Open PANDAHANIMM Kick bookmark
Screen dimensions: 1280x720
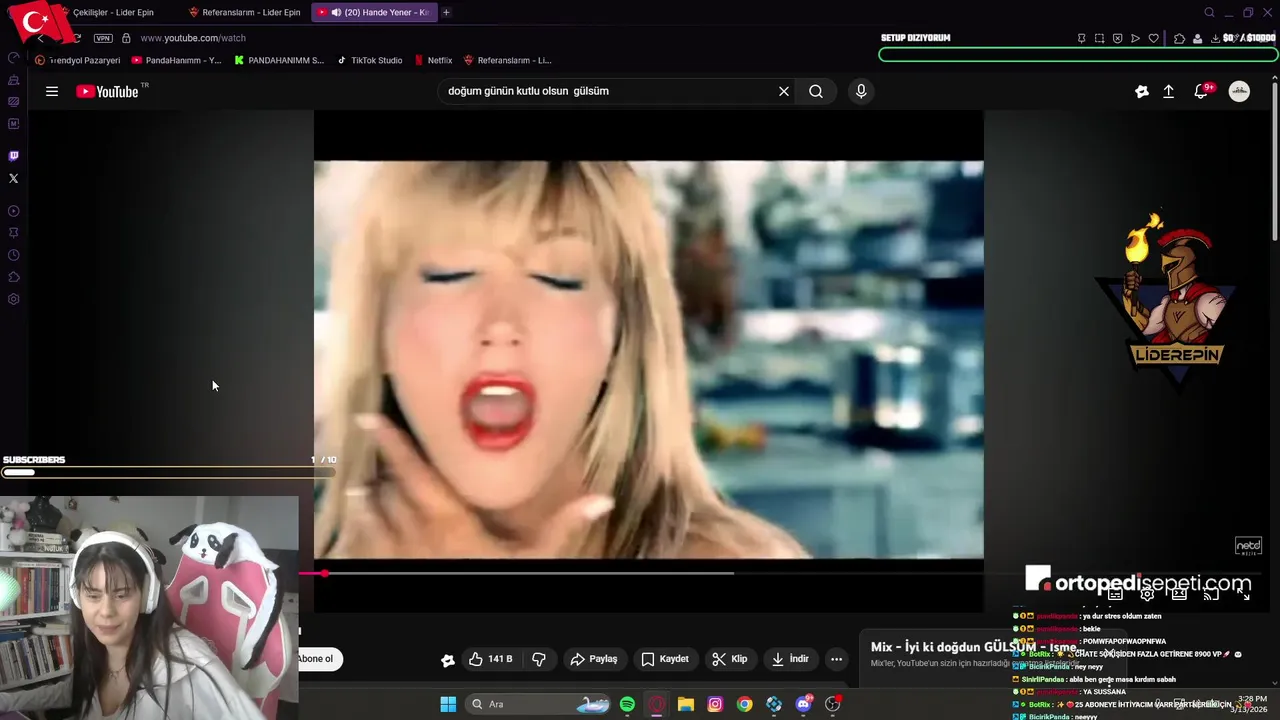click(279, 60)
